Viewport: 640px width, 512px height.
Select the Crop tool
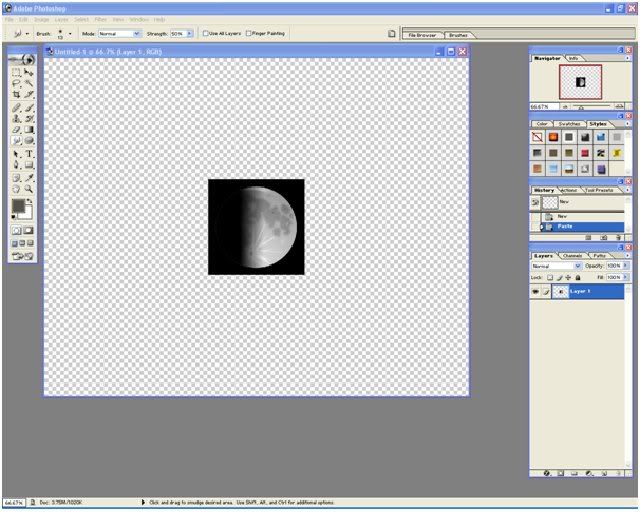16,94
